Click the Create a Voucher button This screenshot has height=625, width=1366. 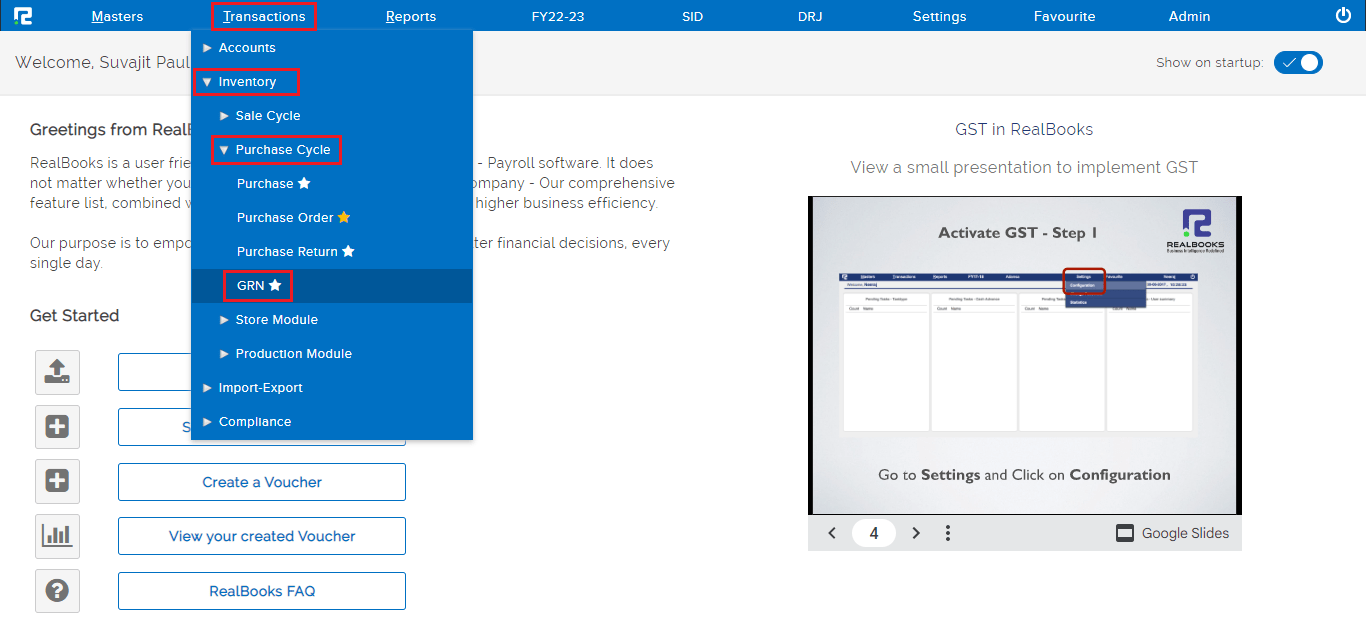click(x=262, y=482)
